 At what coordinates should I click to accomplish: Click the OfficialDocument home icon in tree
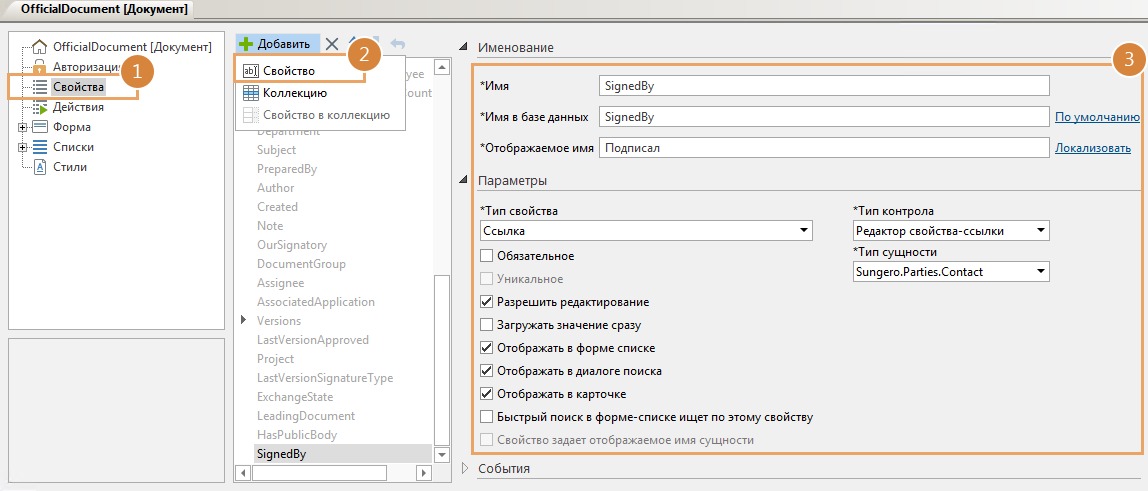(40, 47)
